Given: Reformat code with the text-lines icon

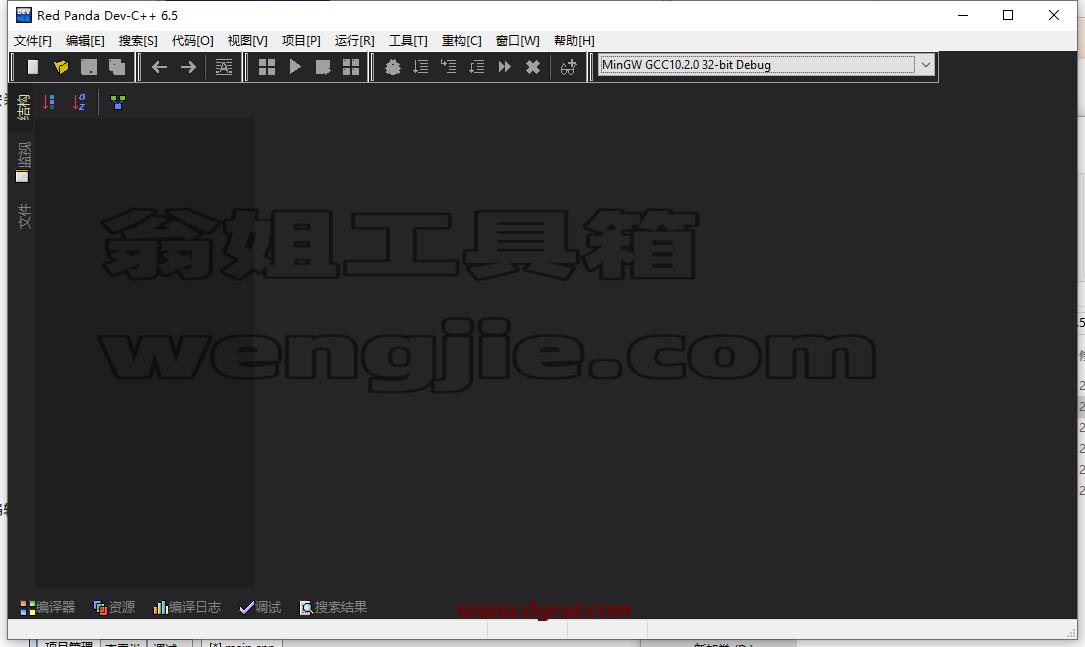Looking at the screenshot, I should (x=224, y=67).
